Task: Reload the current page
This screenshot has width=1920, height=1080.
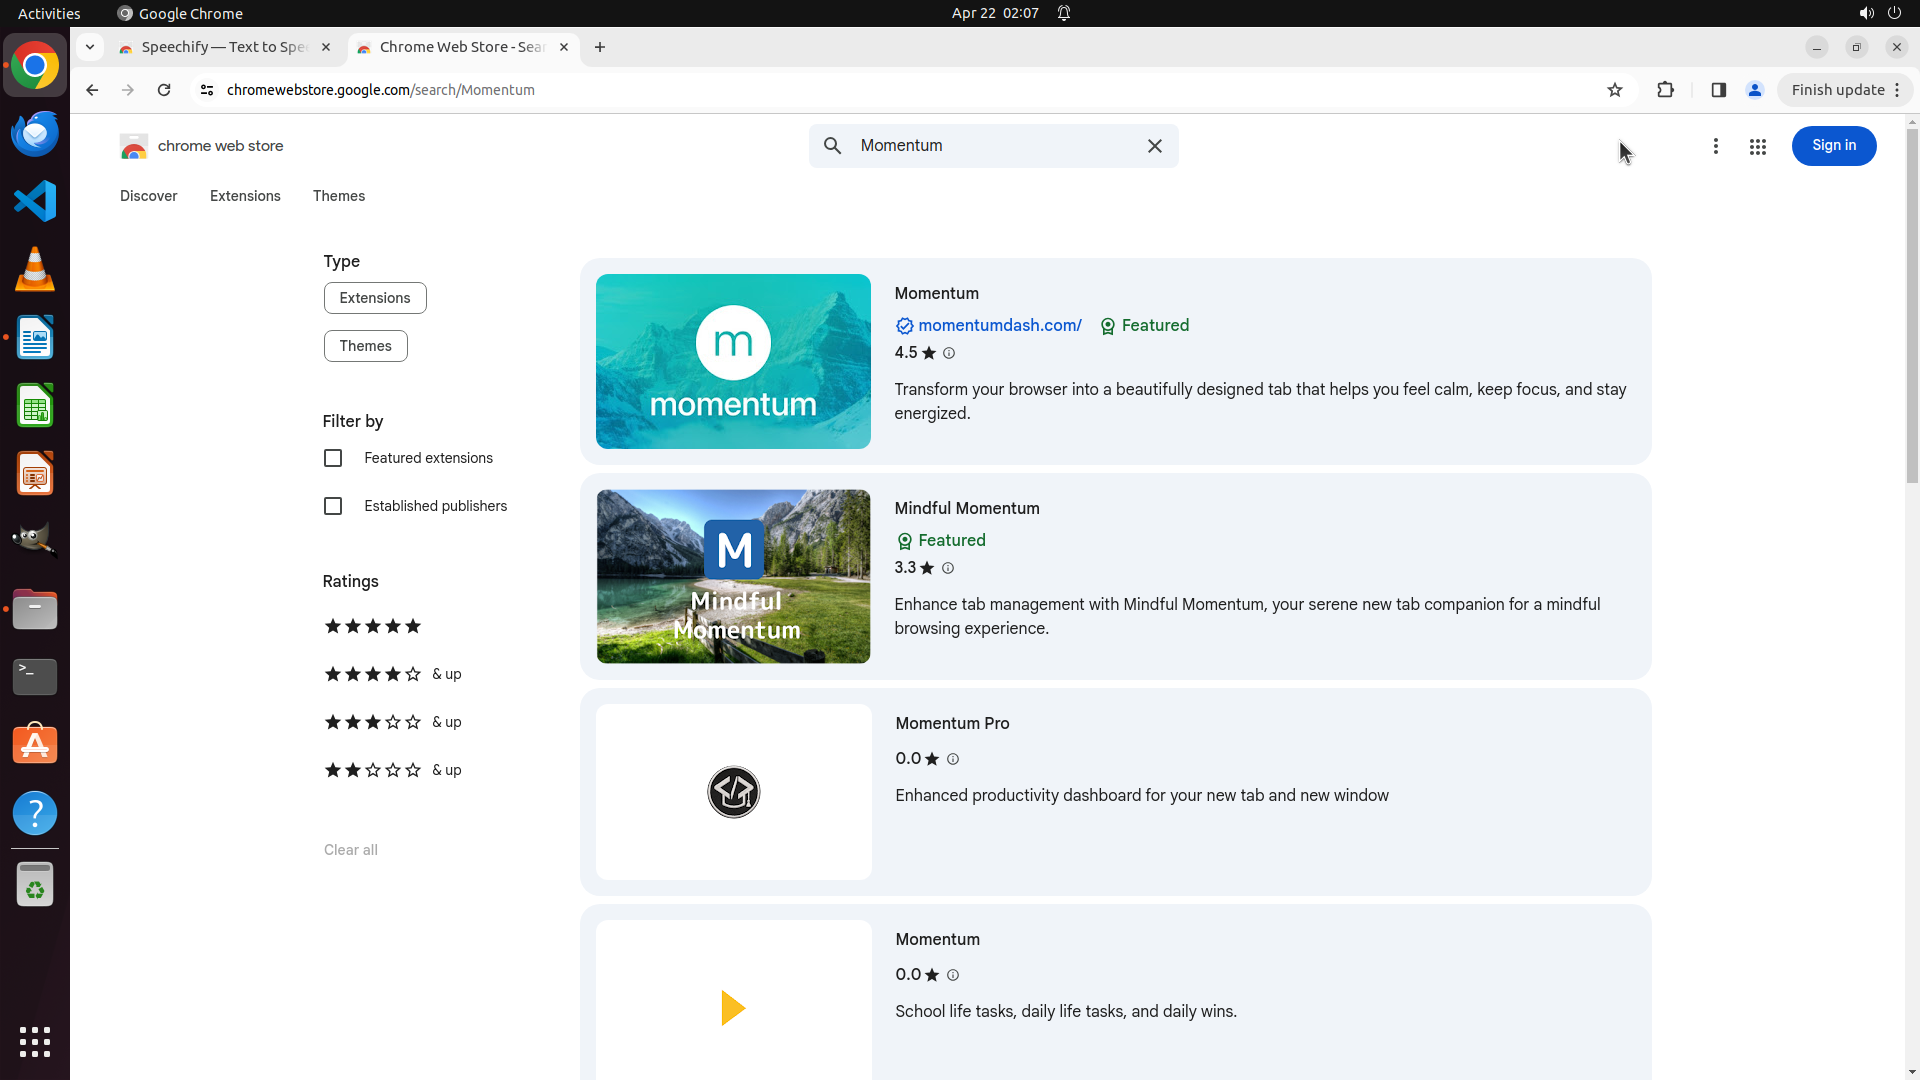Action: point(164,90)
